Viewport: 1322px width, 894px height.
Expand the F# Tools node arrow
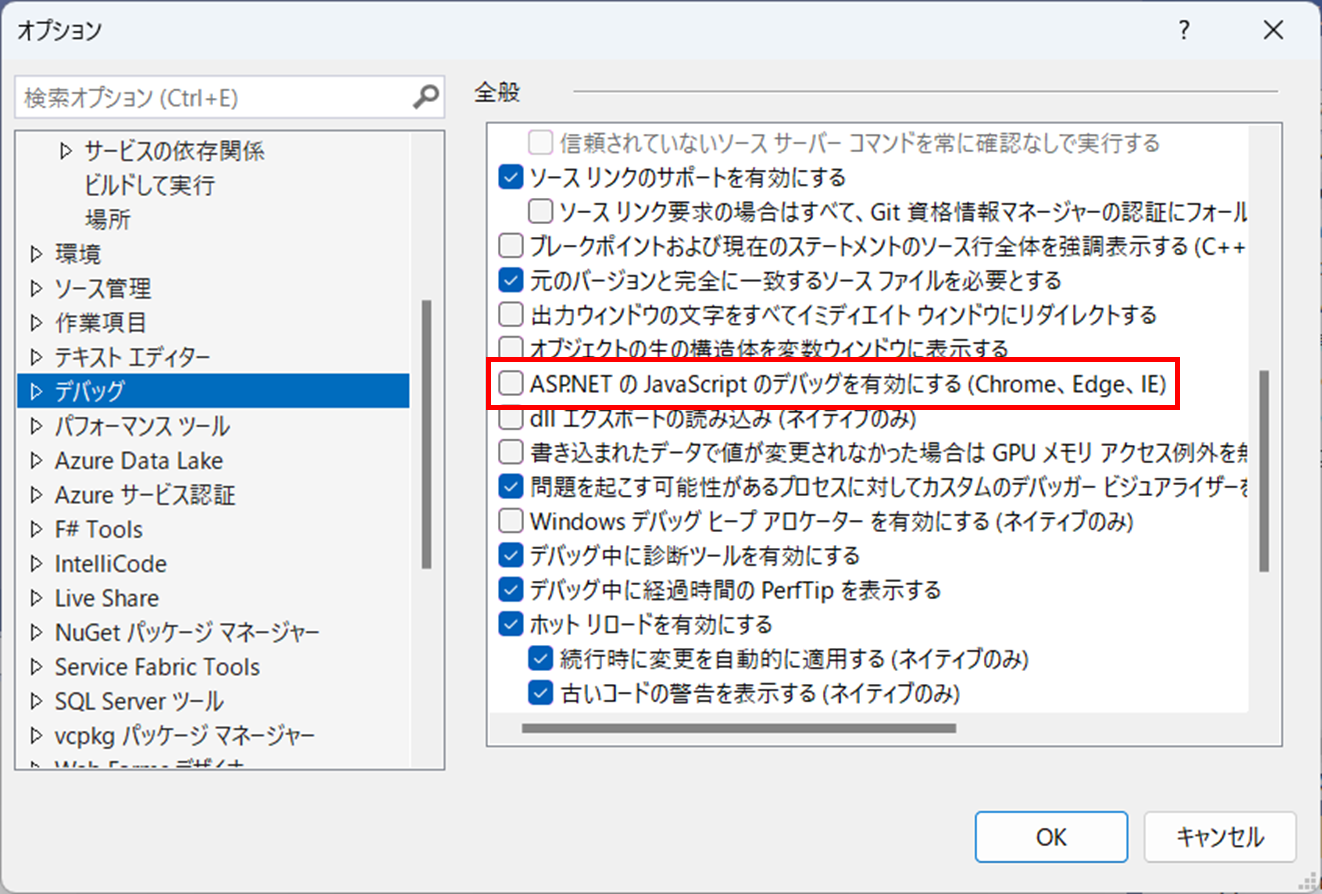tap(37, 529)
